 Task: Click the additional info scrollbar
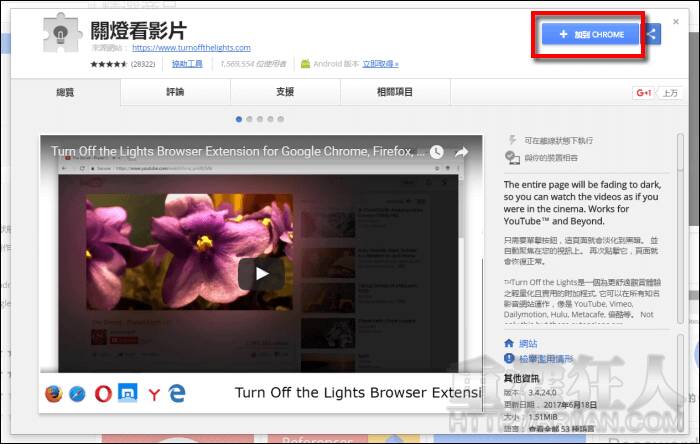pos(680,383)
